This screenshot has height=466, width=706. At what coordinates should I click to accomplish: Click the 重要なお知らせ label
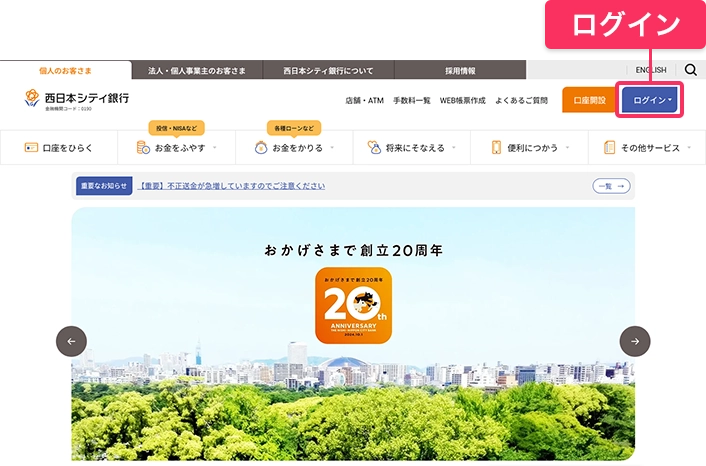click(x=104, y=185)
